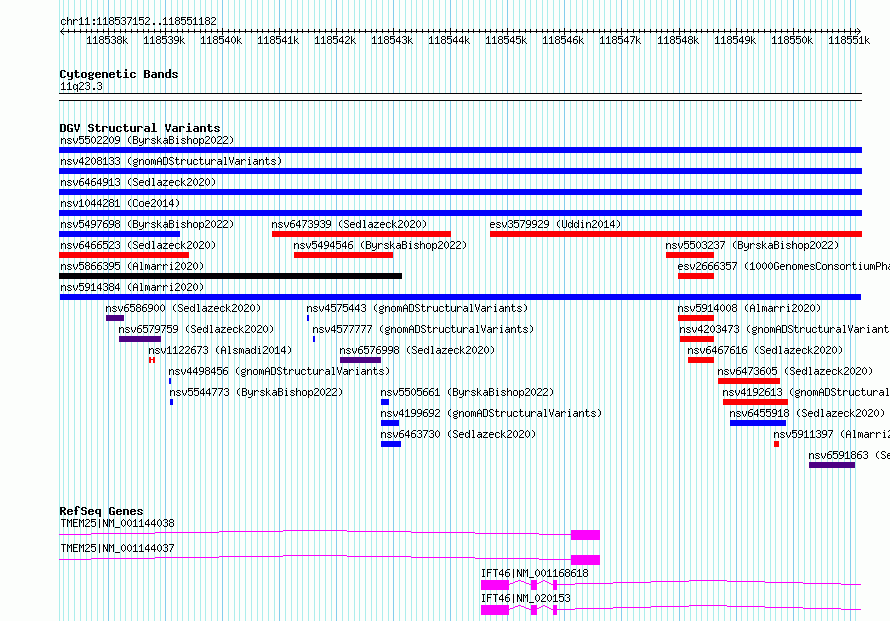Image resolution: width=890 pixels, height=621 pixels.
Task: Click the IFT46|NM_001168618 gene label
Action: click(535, 573)
